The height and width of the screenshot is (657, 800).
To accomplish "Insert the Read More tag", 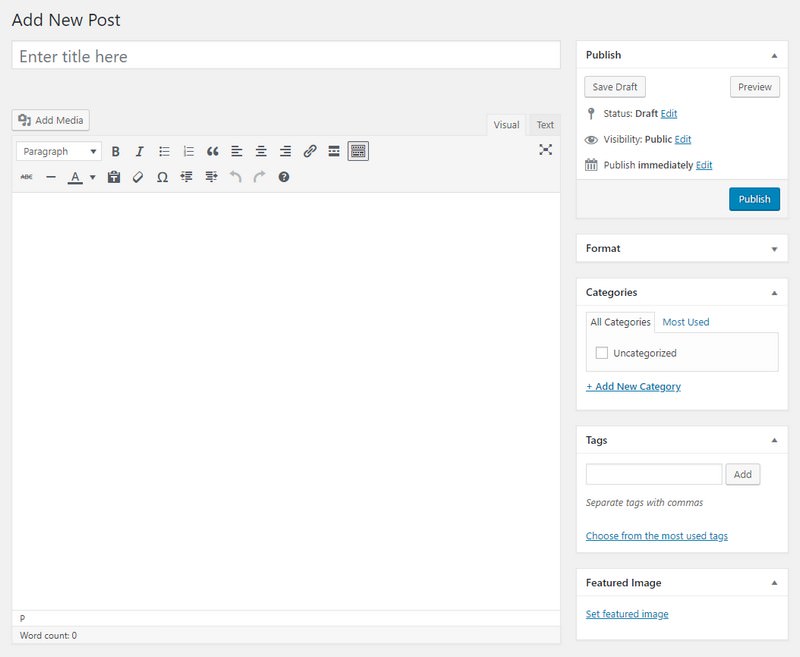I will (x=334, y=151).
